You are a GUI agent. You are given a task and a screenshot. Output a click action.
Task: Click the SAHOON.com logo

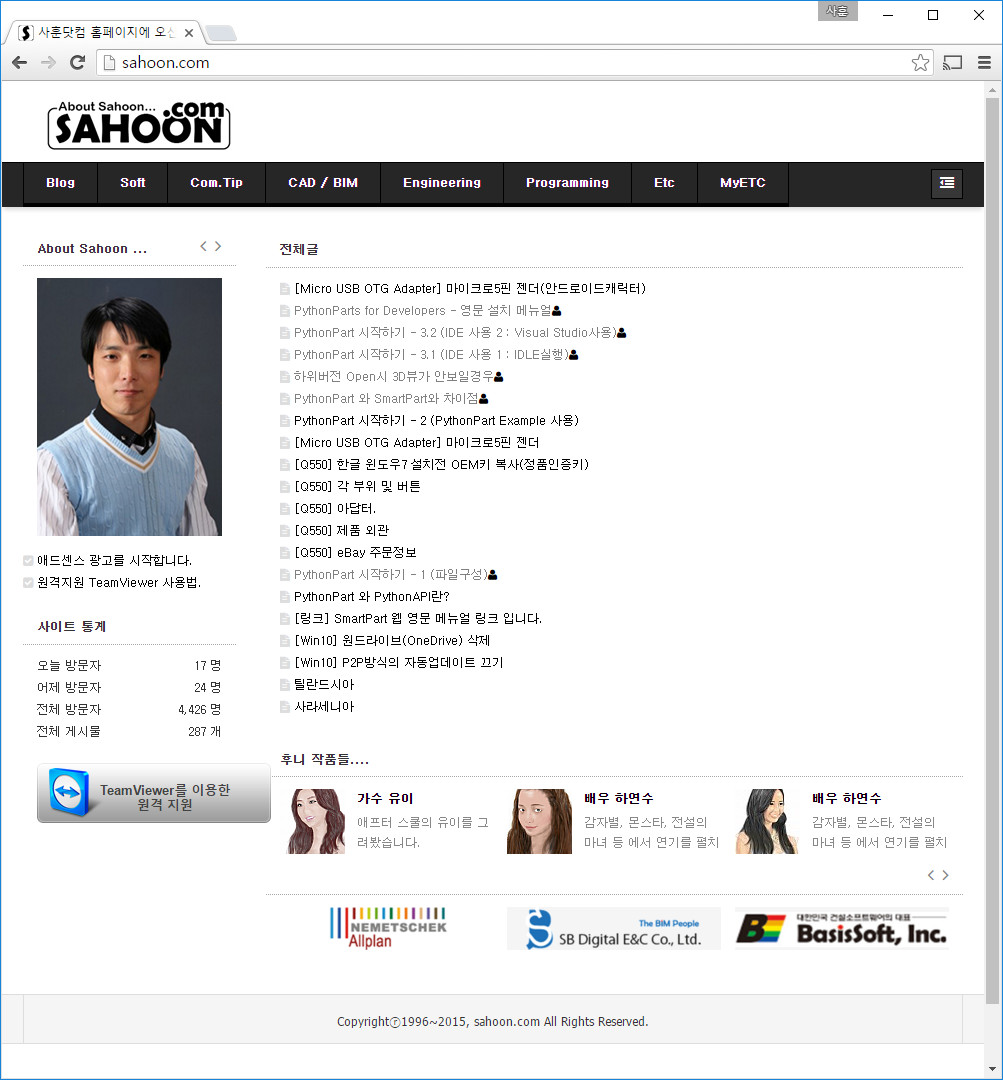click(138, 125)
